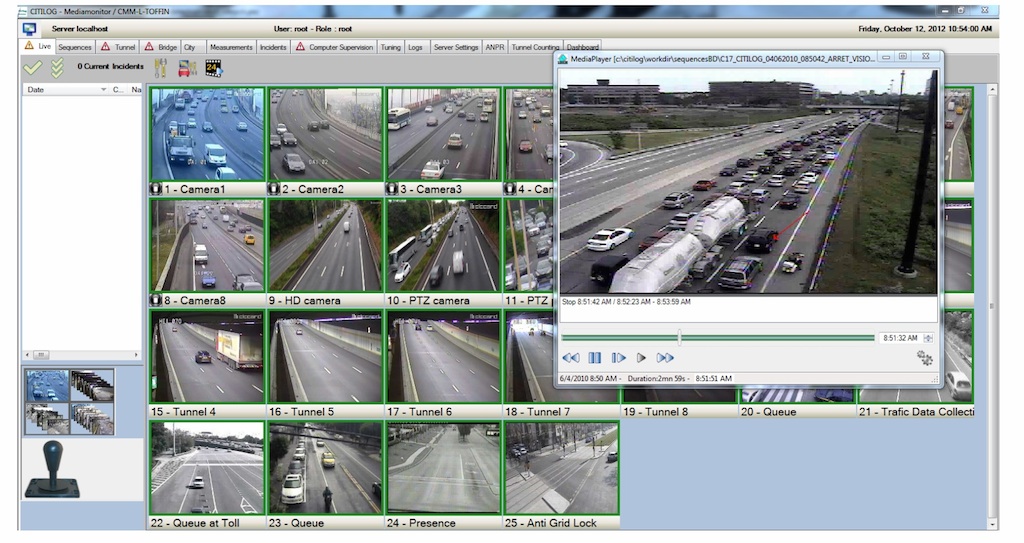
Task: Click the fast forward button in MediaPlayer
Action: click(665, 357)
